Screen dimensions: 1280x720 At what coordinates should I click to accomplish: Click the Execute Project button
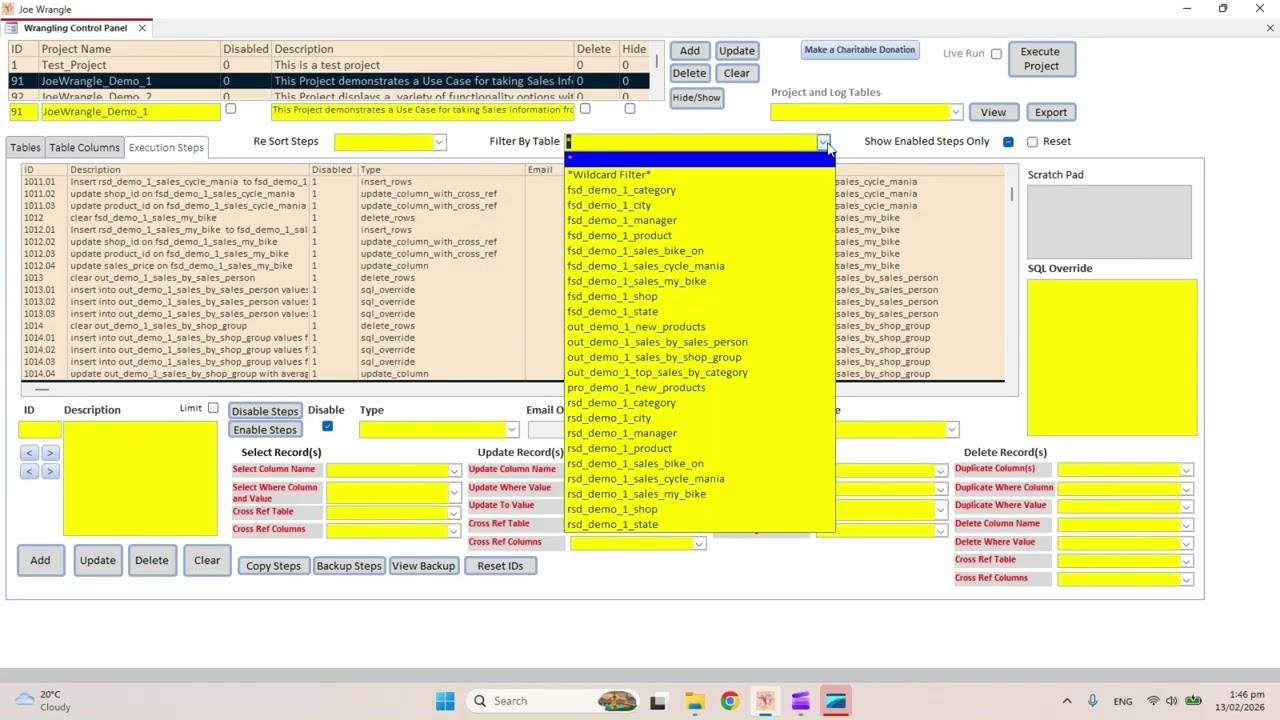tap(1040, 59)
